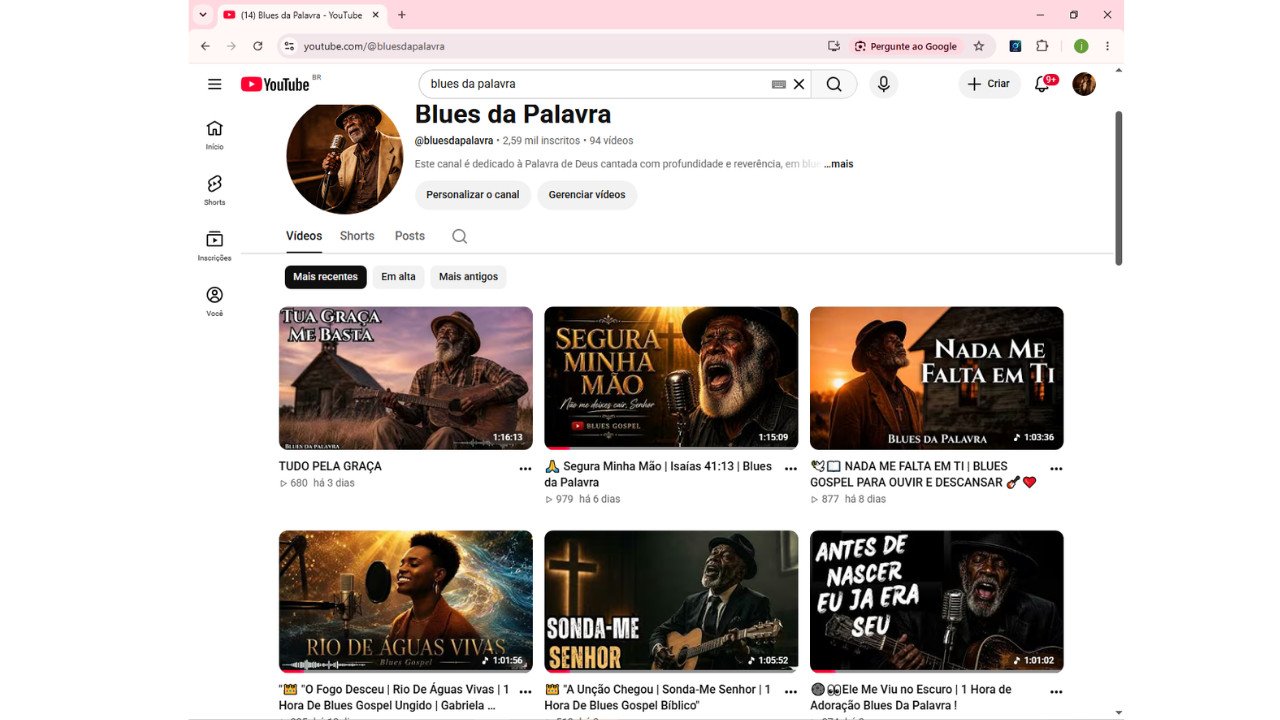Open Shorts in the left sidebar
The height and width of the screenshot is (720, 1280).
click(215, 190)
